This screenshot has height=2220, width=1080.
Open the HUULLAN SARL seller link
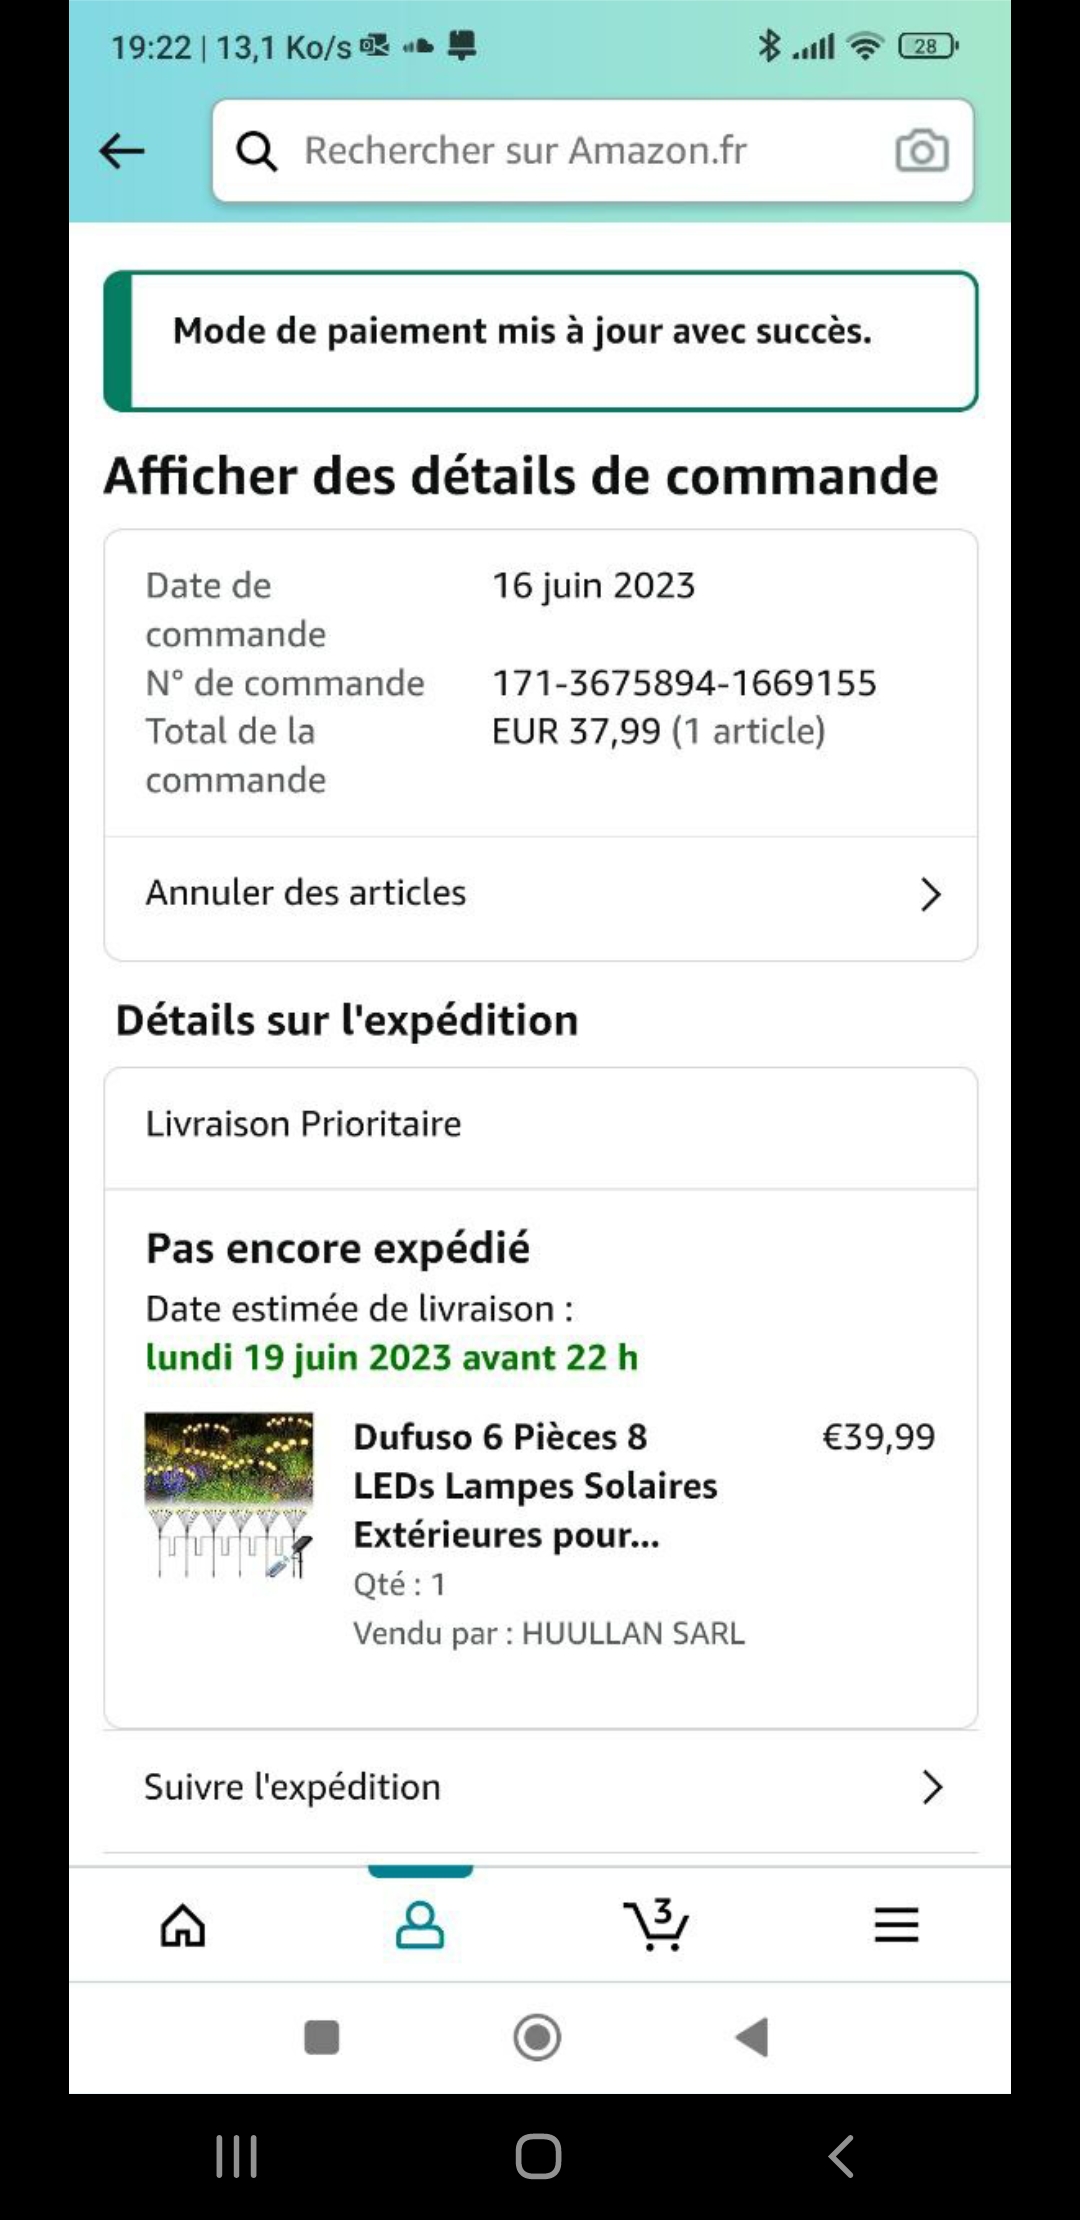tap(633, 1633)
